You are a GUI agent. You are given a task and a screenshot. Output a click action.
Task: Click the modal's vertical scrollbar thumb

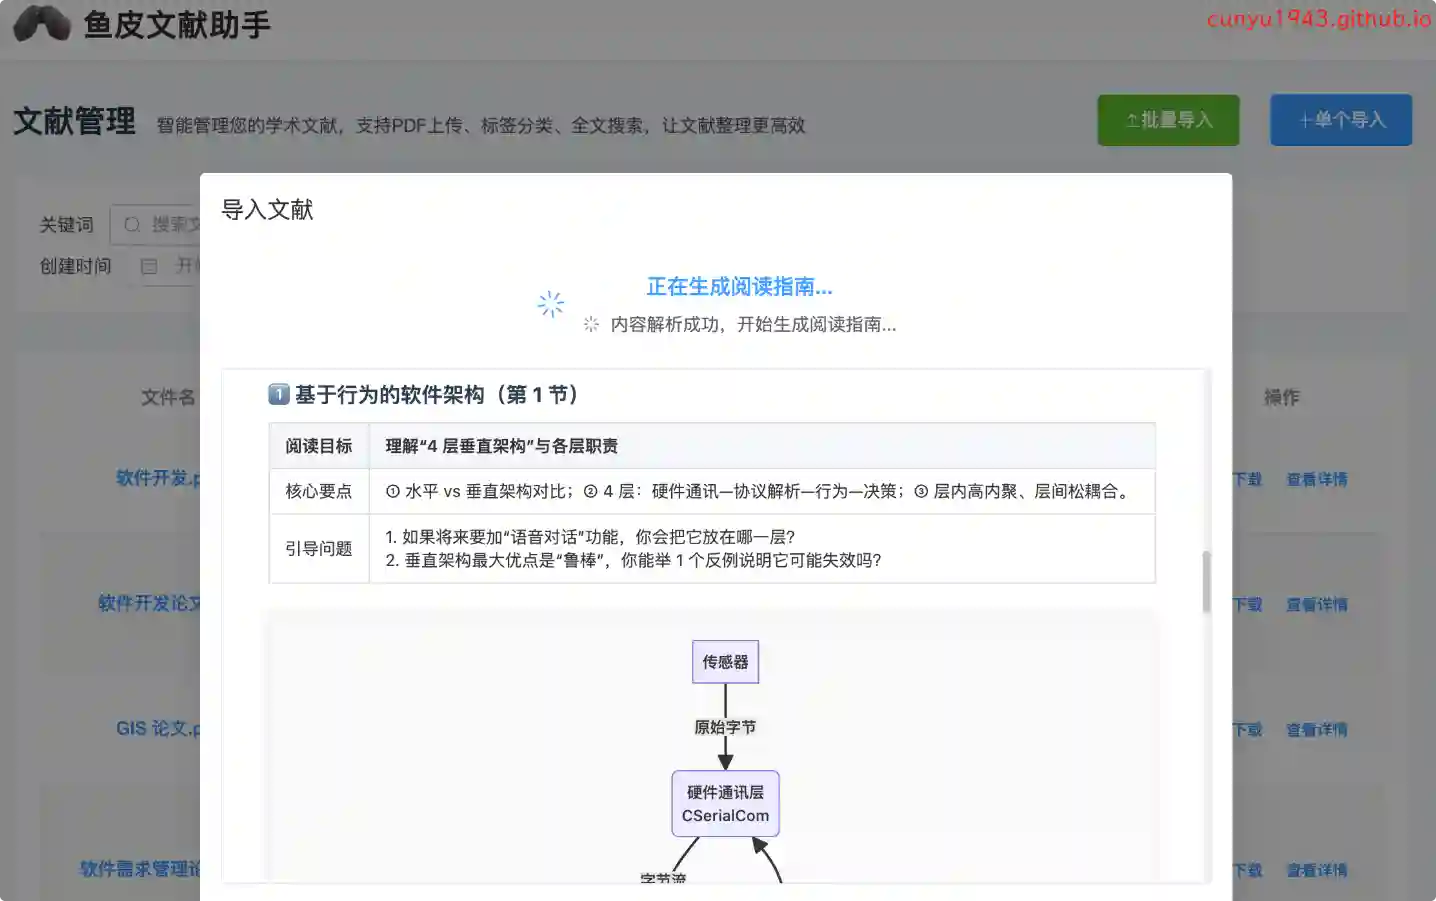[1206, 581]
